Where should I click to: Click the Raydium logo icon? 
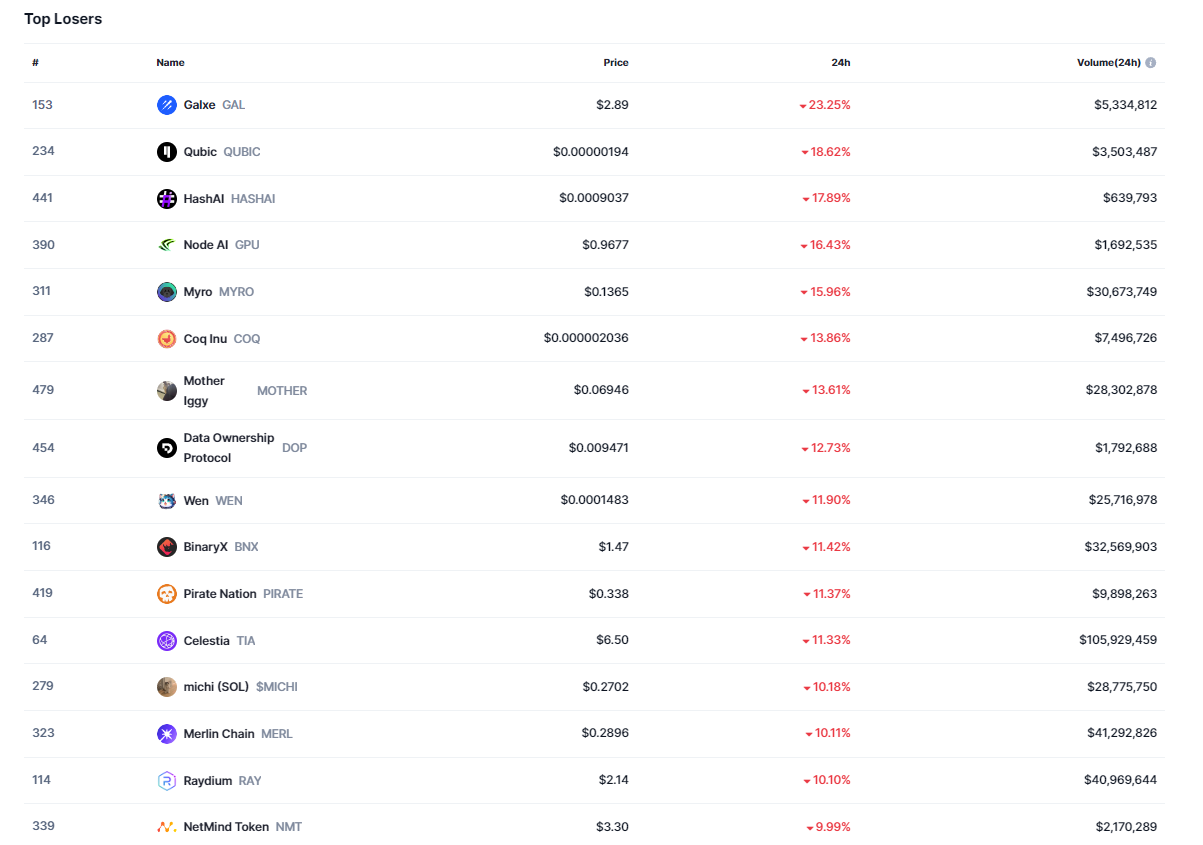click(167, 781)
